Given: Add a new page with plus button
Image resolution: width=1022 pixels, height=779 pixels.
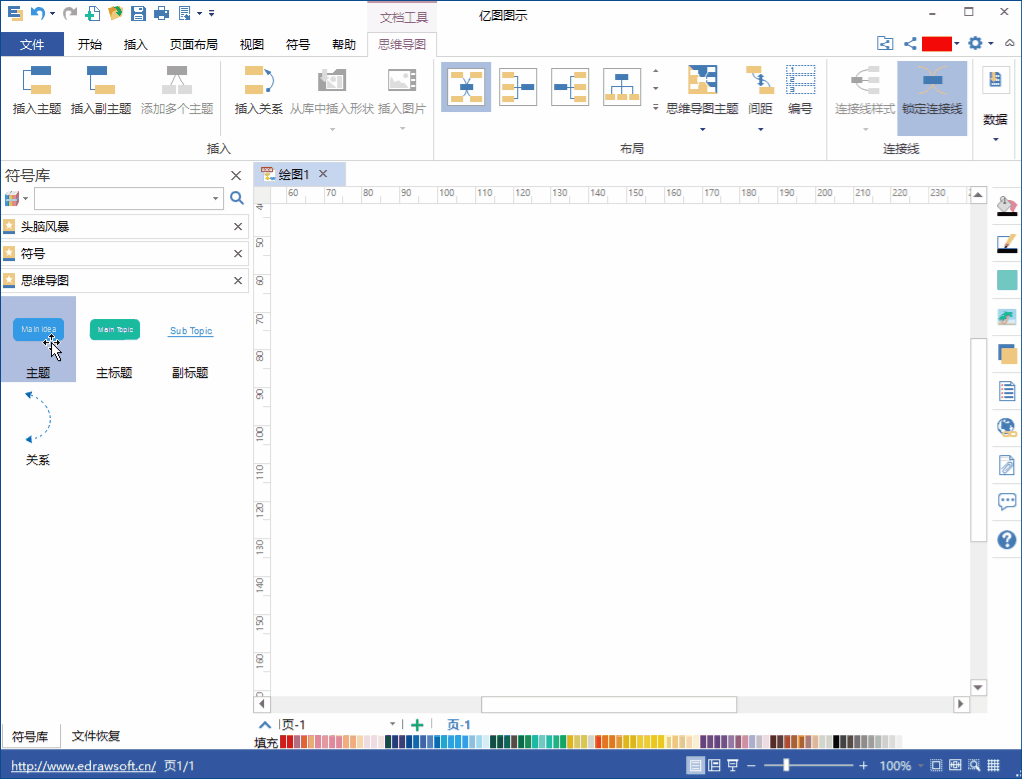Looking at the screenshot, I should click(x=417, y=724).
